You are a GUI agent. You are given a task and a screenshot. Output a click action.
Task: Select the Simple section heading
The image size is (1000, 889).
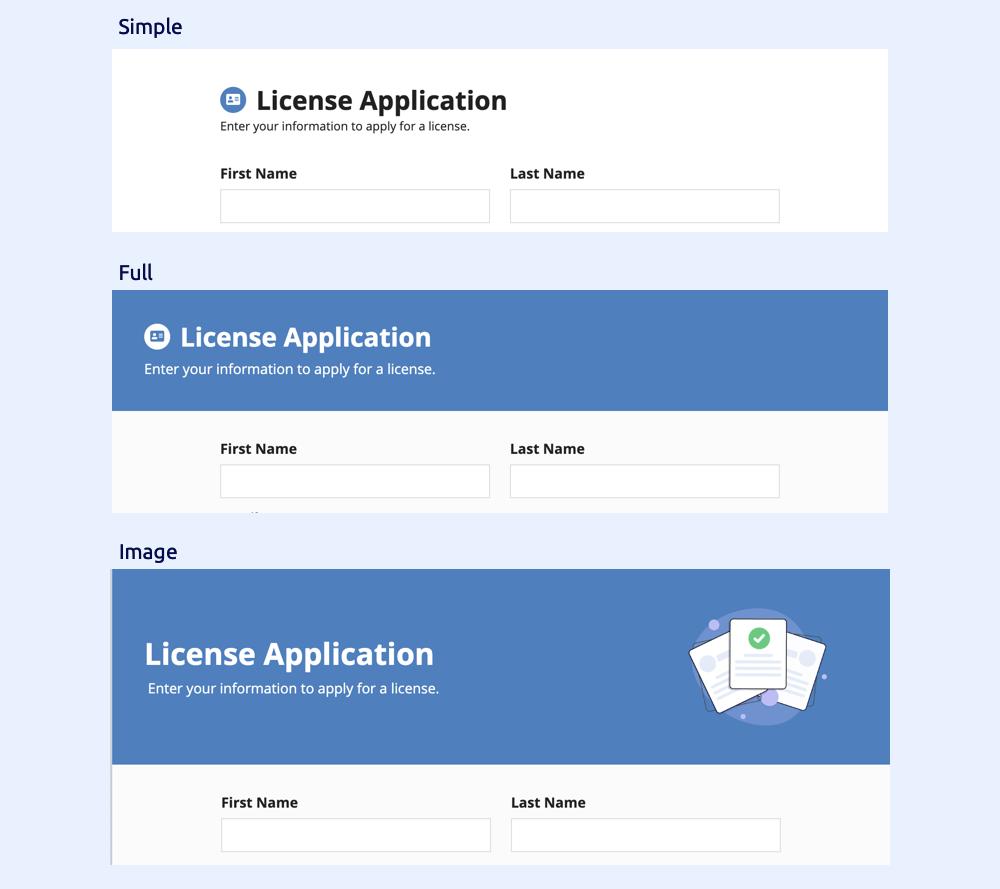(x=150, y=27)
